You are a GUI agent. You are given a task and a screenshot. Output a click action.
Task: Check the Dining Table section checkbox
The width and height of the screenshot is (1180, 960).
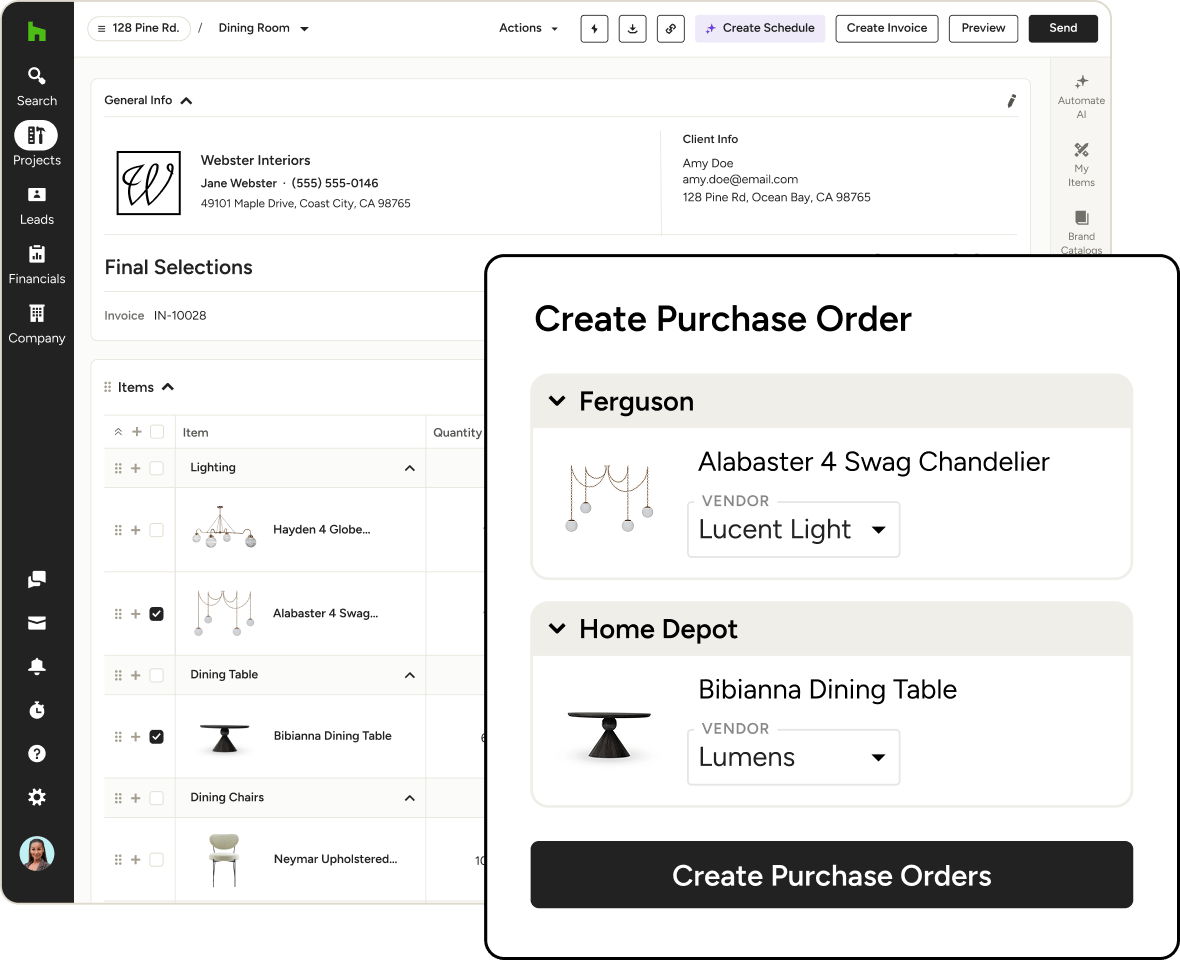pyautogui.click(x=157, y=676)
